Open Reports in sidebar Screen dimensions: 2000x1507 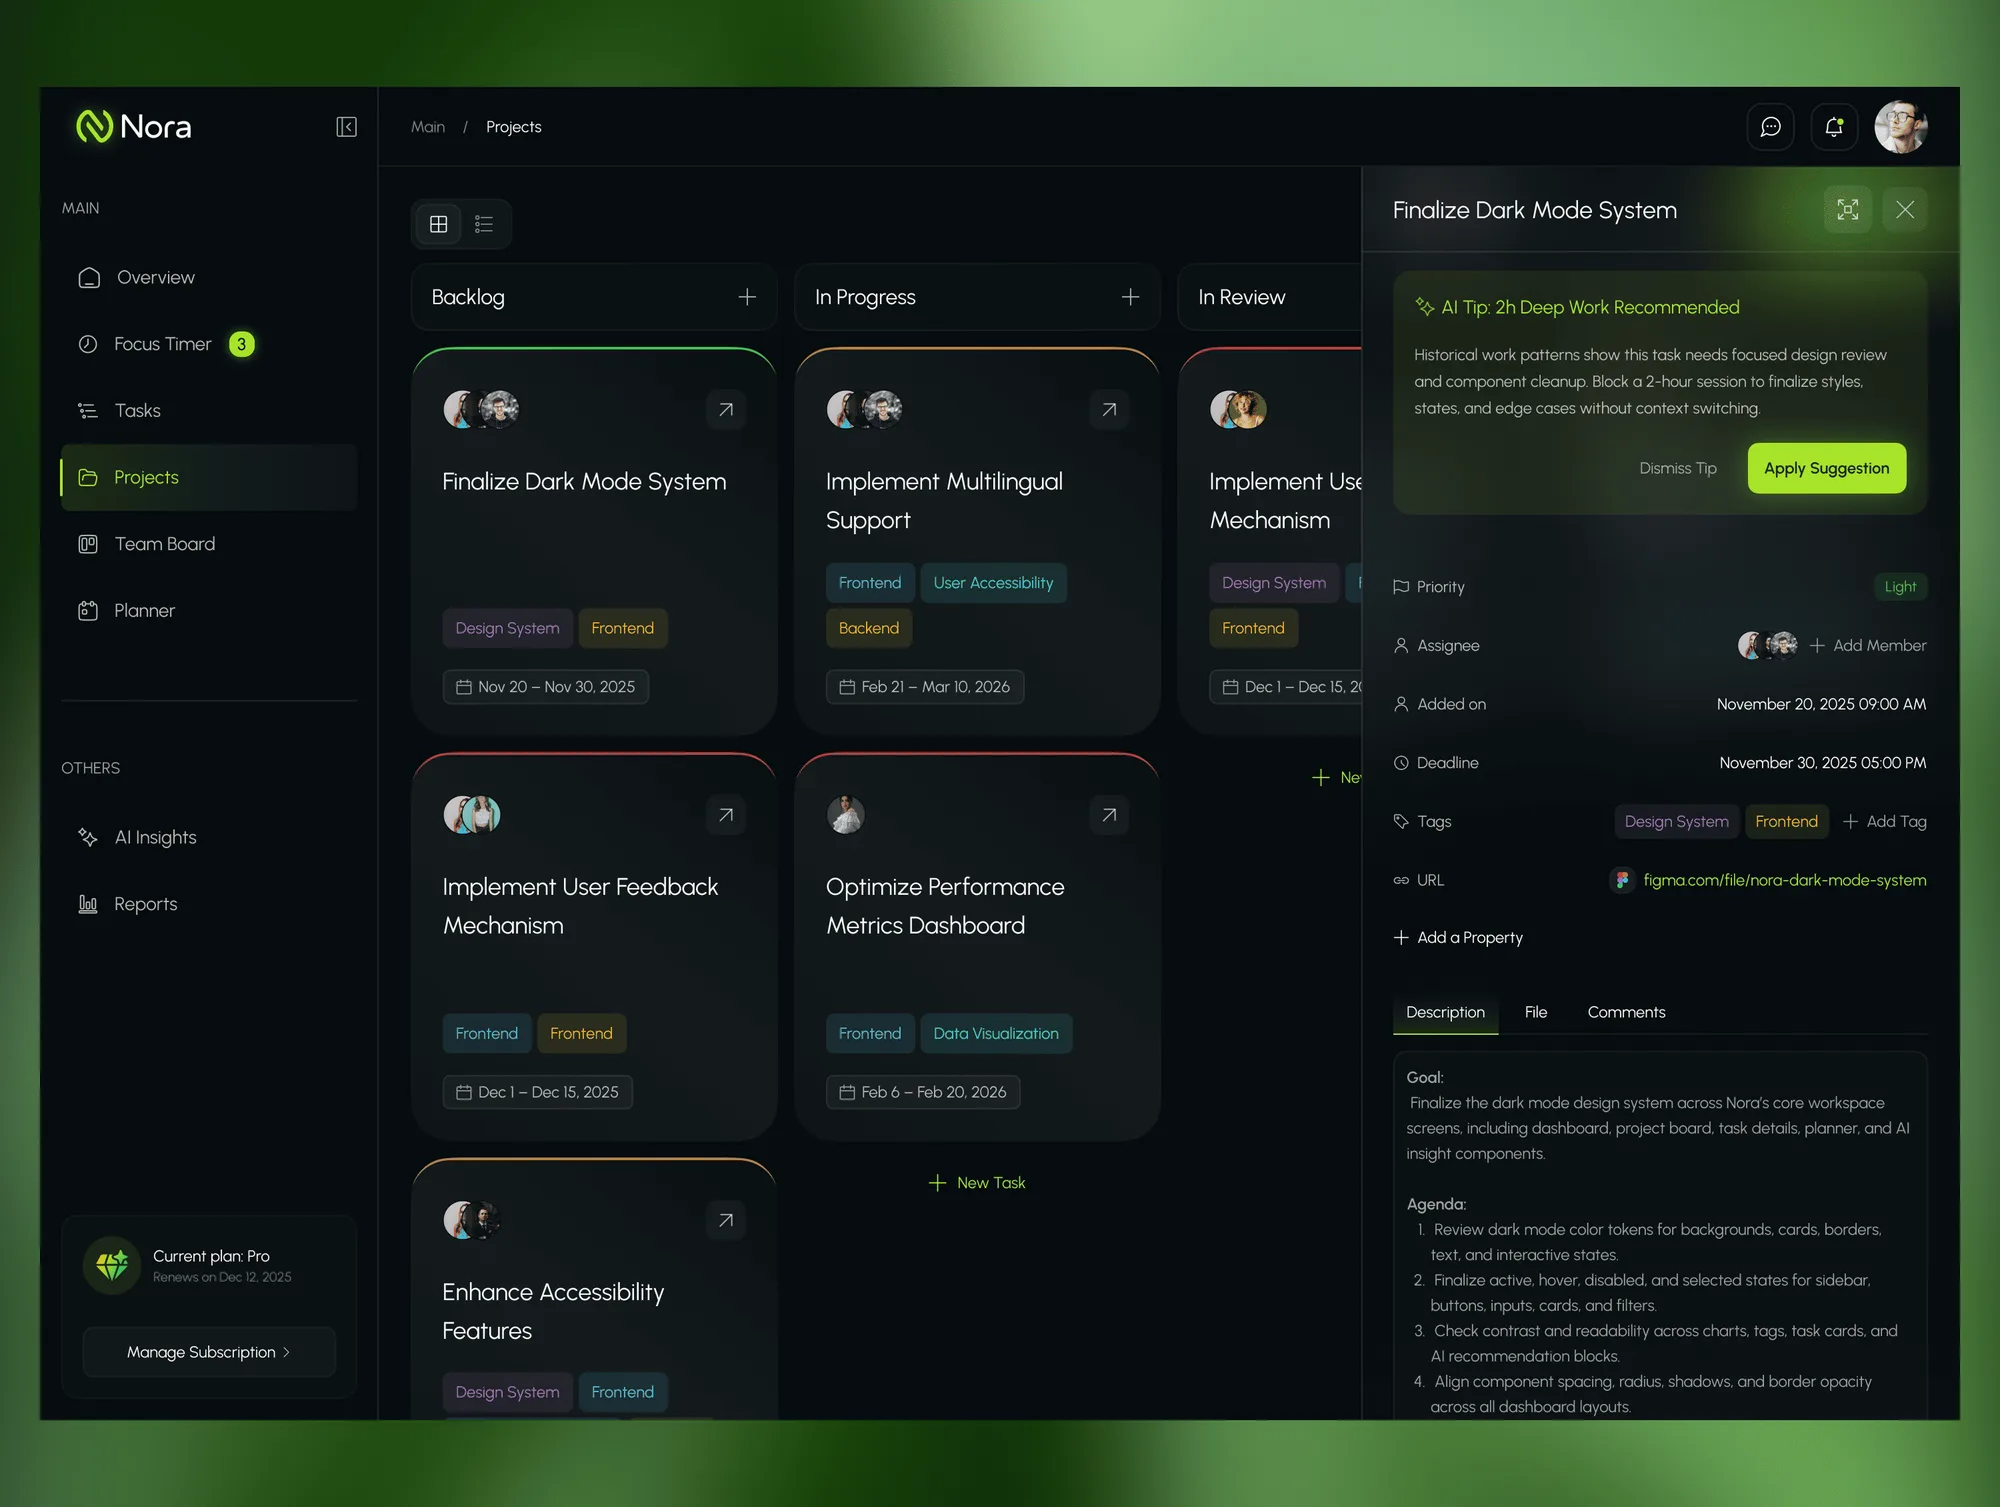click(x=209, y=904)
